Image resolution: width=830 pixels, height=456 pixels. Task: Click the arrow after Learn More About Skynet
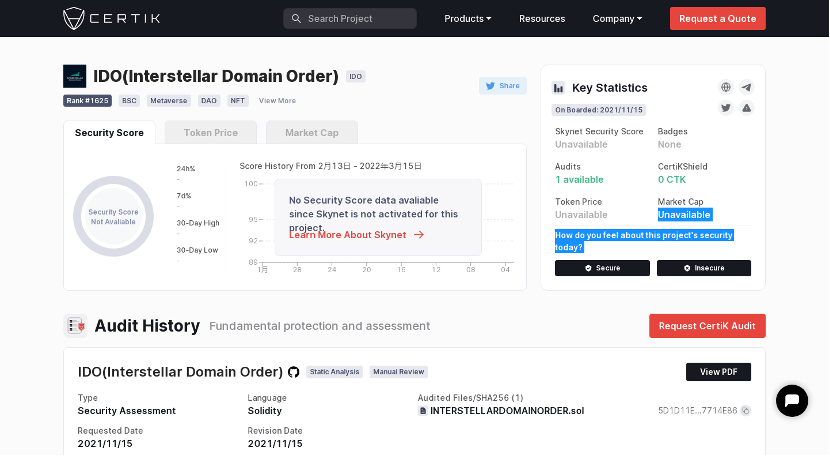click(419, 235)
